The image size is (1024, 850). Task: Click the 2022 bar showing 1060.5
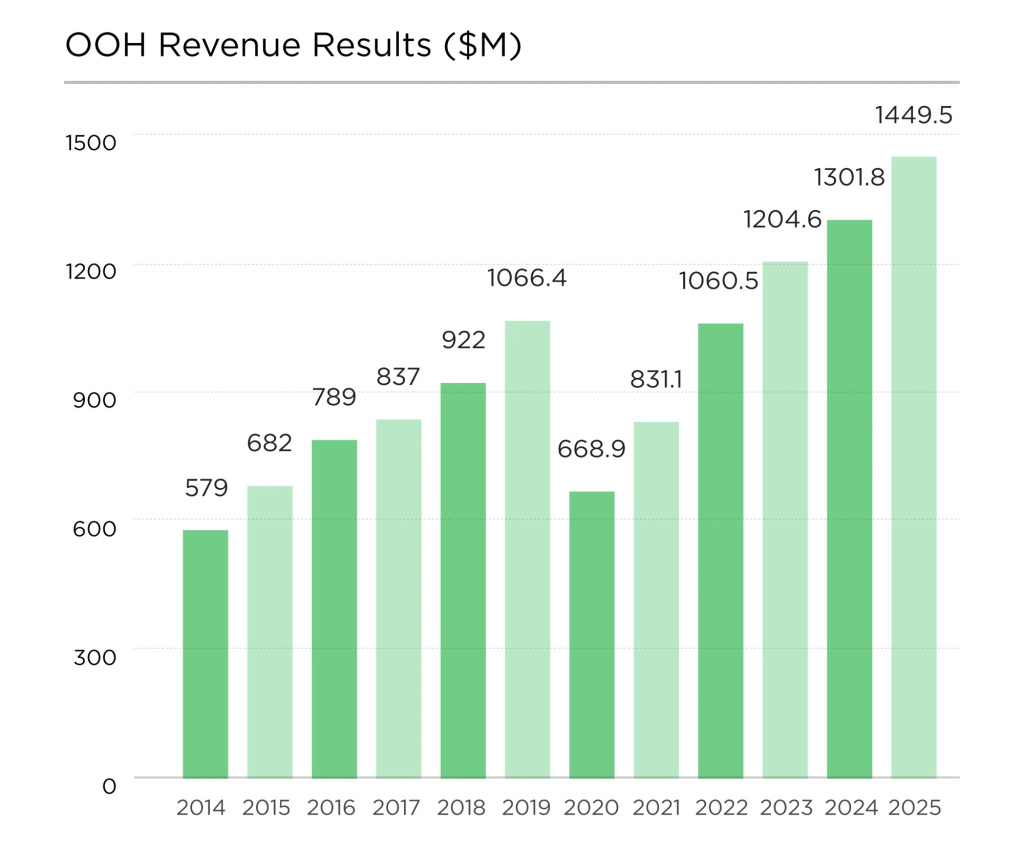[x=722, y=550]
